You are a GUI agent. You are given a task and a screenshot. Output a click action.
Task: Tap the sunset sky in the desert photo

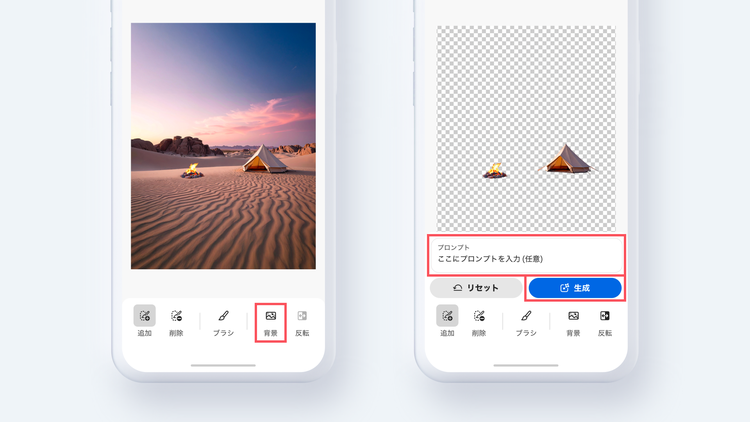click(223, 77)
